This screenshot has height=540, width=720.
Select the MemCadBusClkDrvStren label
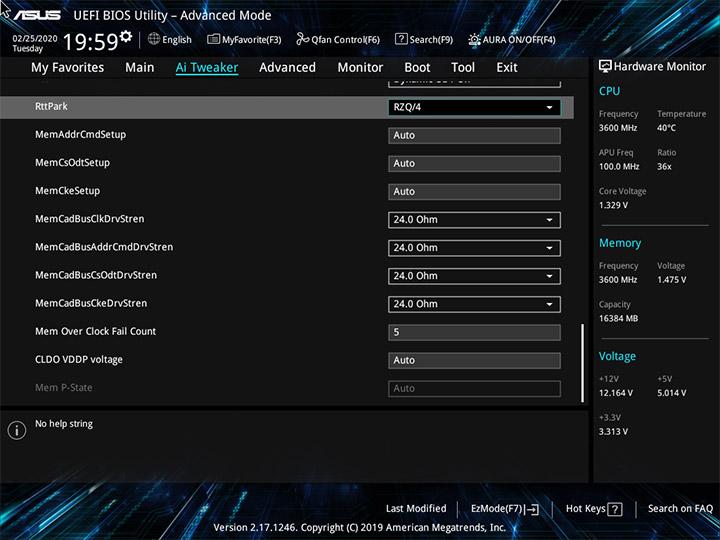click(x=90, y=219)
